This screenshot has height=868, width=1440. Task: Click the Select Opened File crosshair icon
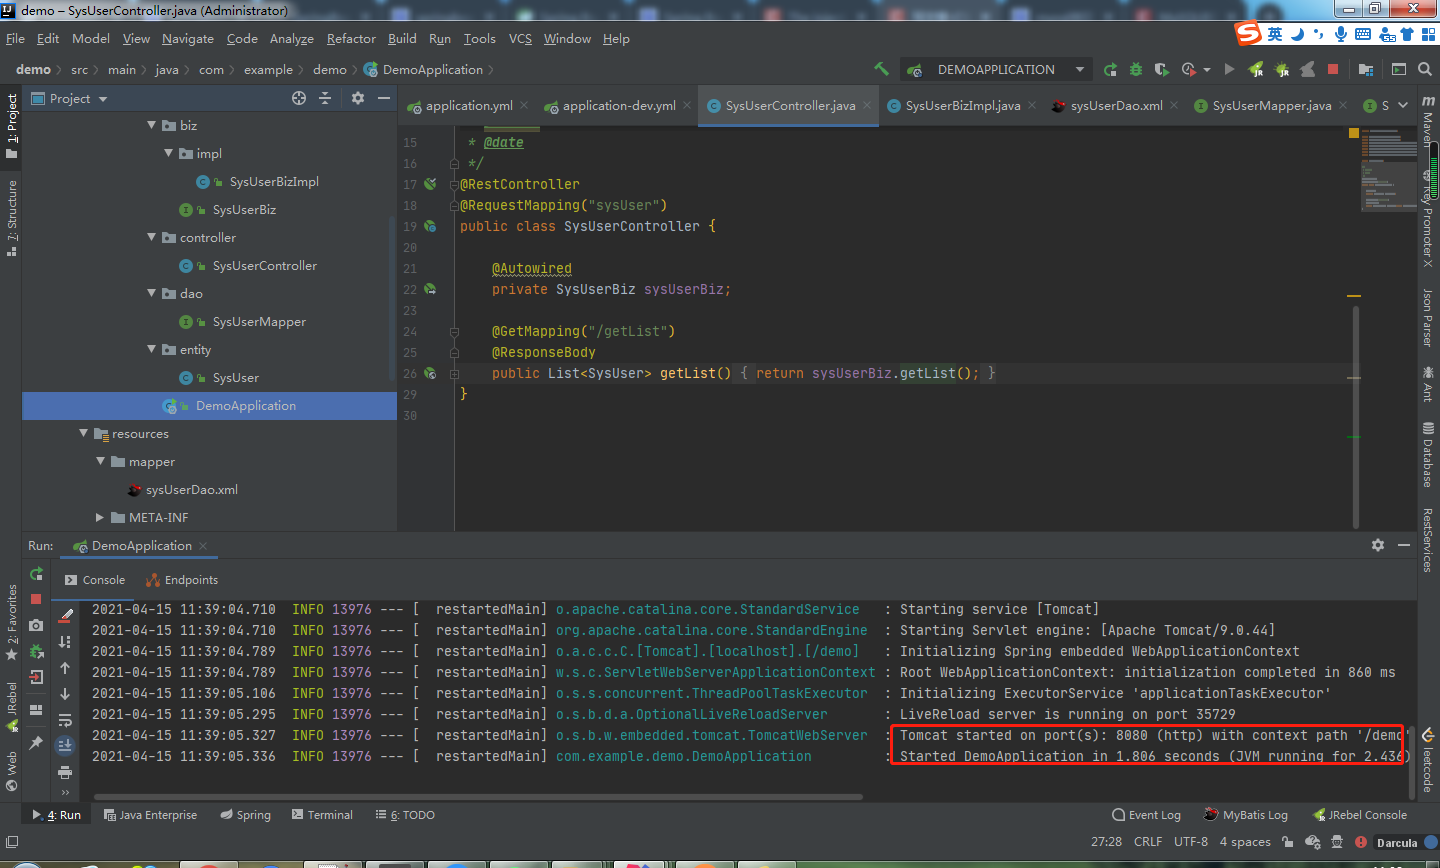[298, 98]
